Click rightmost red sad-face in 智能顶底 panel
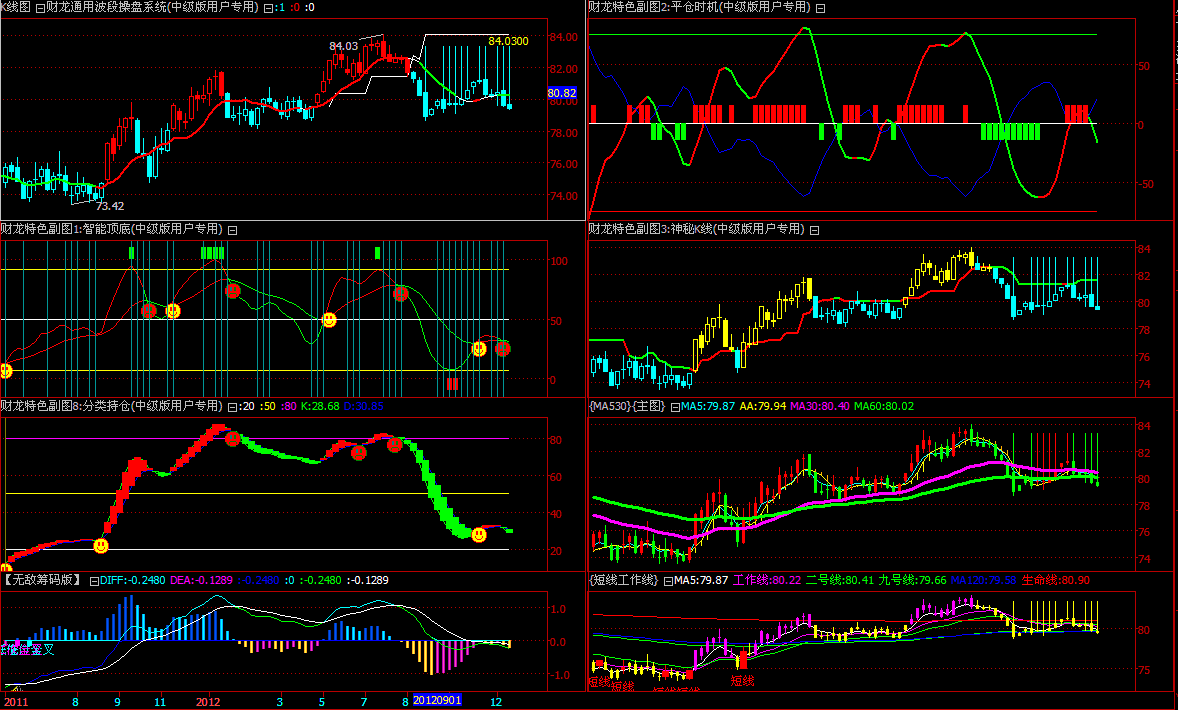This screenshot has height=710, width=1178. click(x=503, y=348)
